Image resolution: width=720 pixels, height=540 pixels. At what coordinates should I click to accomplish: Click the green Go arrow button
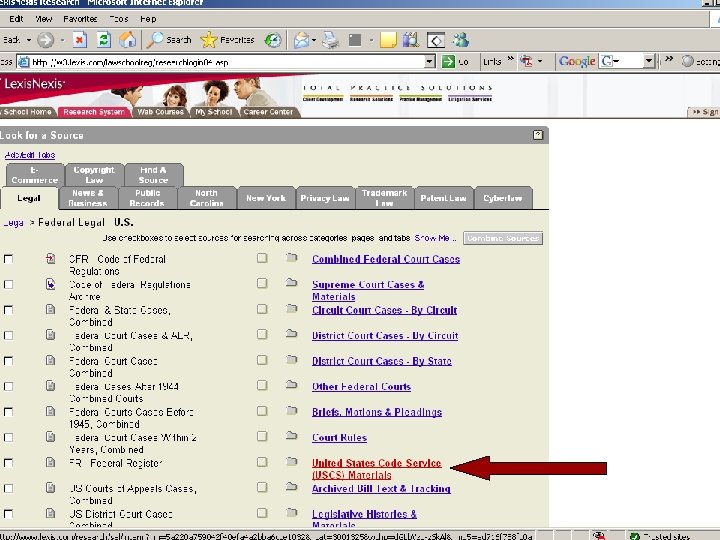448,61
